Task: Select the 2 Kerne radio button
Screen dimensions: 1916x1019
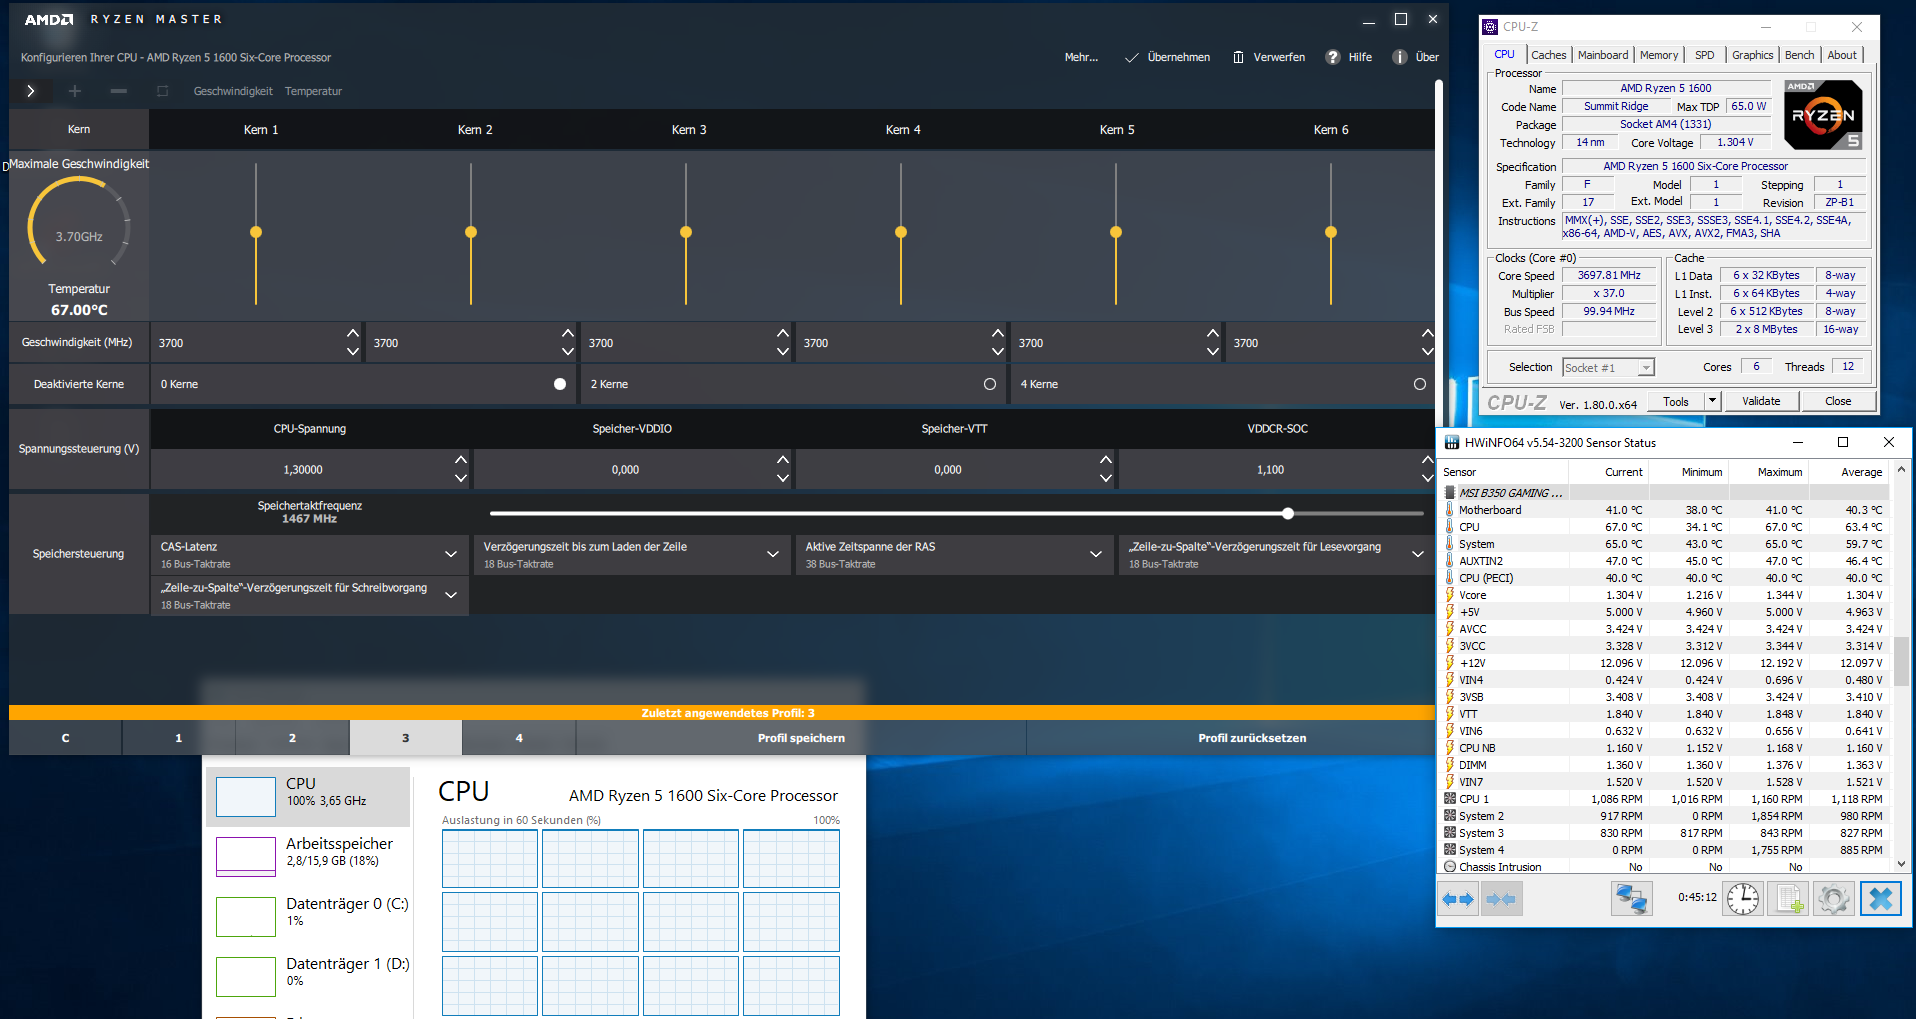Action: pos(990,384)
